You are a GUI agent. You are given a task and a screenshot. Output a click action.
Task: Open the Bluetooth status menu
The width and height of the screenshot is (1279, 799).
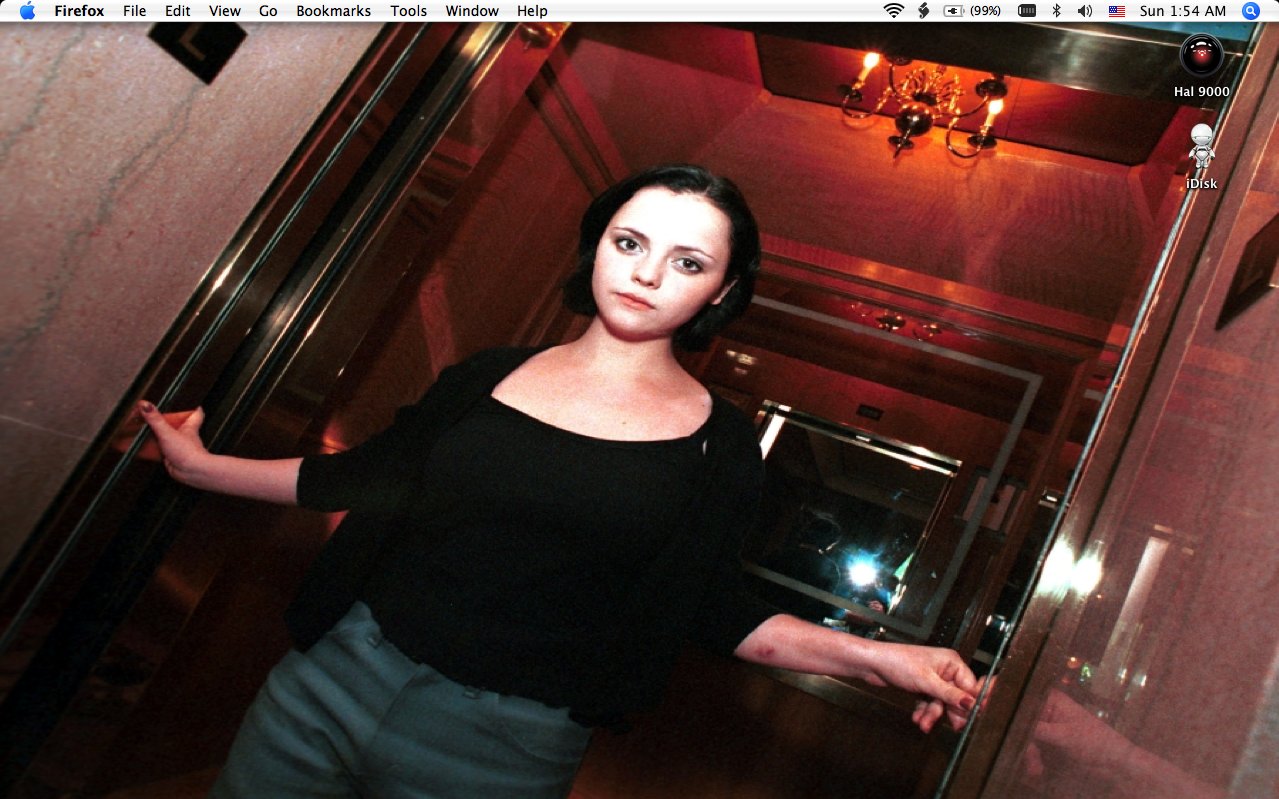pyautogui.click(x=1056, y=11)
